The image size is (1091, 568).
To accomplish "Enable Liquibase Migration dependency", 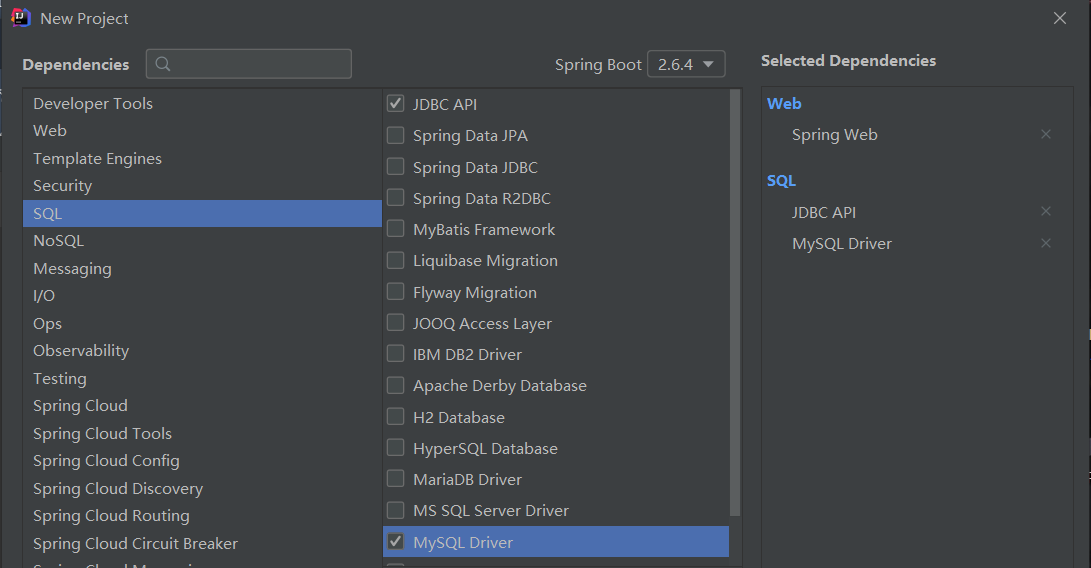I will (395, 260).
